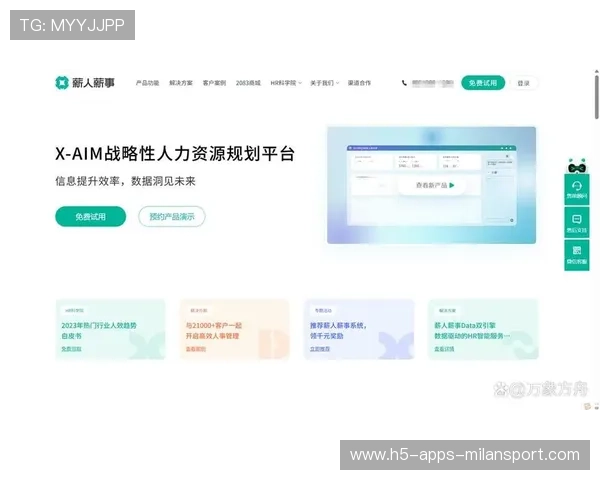Click the 信息提升效率，数据洞见未来 subtitle
Image resolution: width=600 pixels, height=480 pixels.
coord(125,181)
